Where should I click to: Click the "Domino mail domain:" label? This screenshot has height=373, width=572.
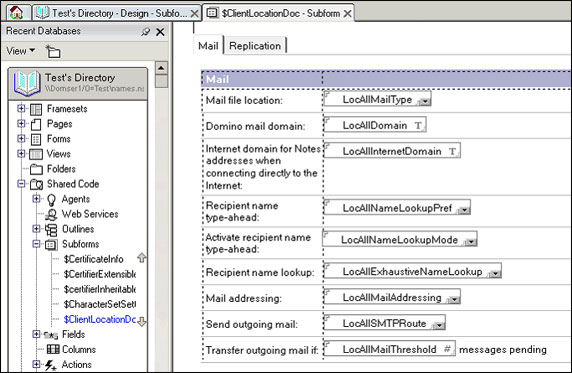pyautogui.click(x=255, y=126)
